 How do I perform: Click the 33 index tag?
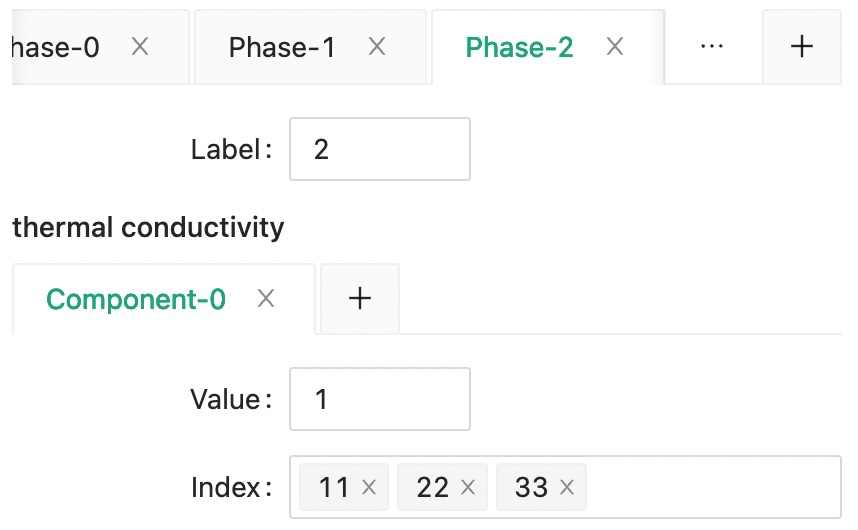pyautogui.click(x=532, y=487)
